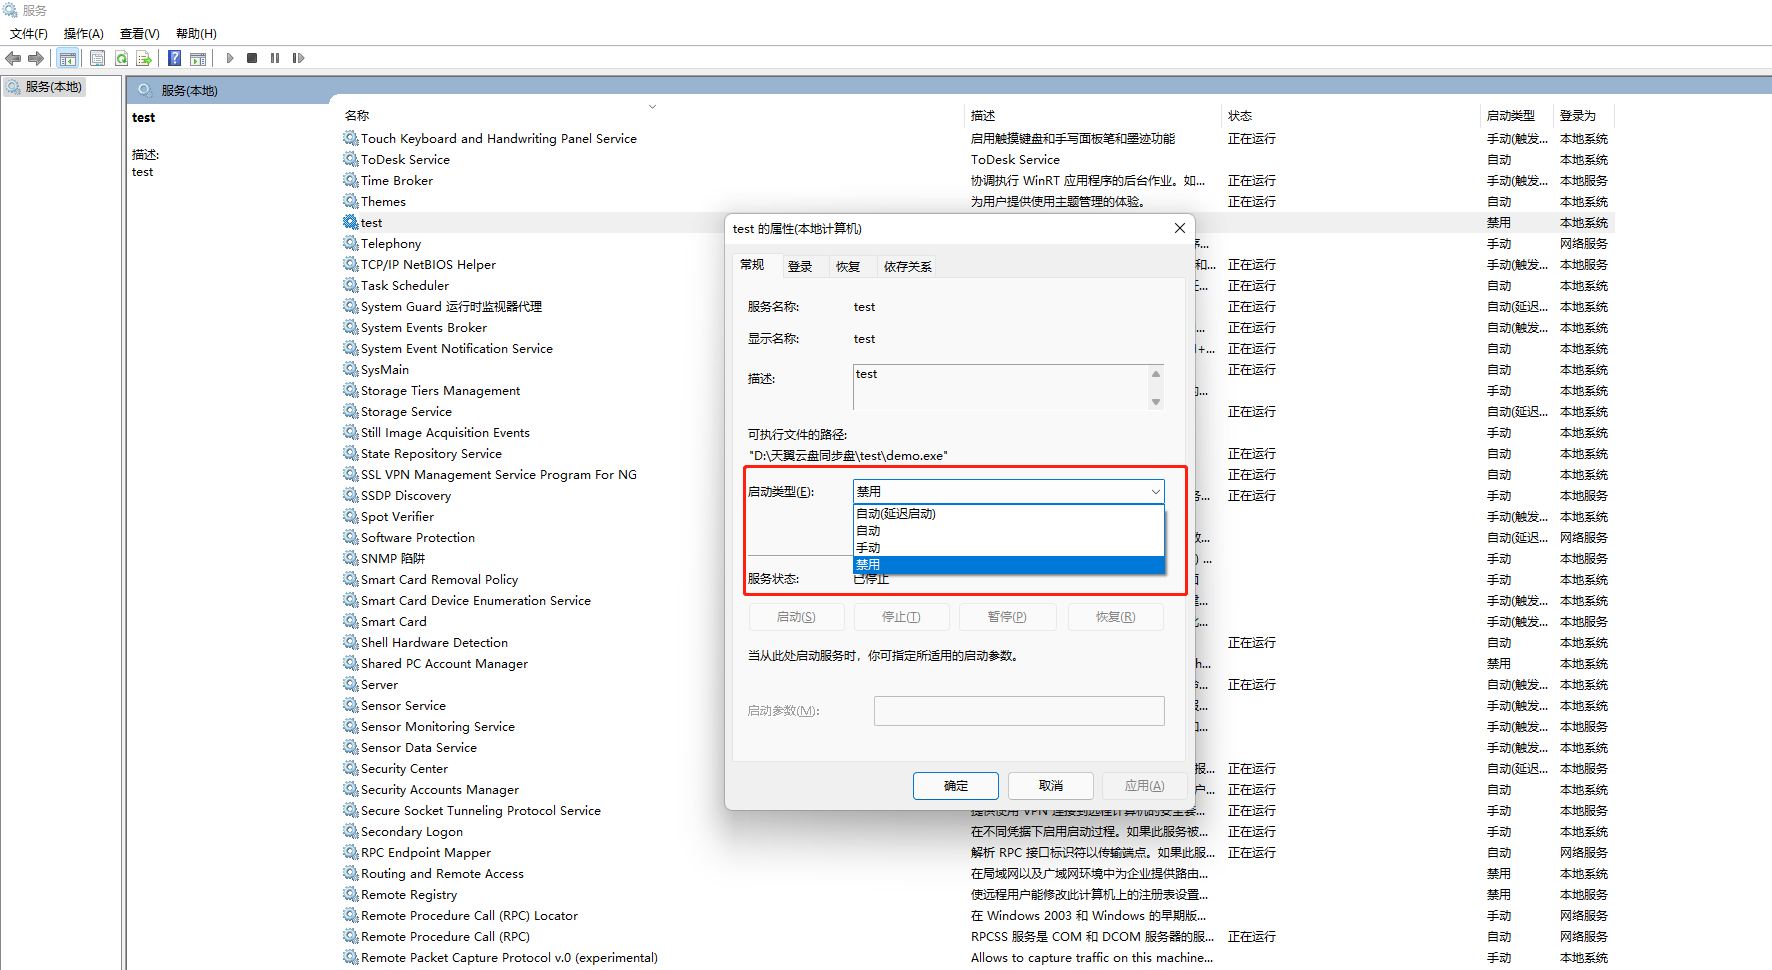Click the 启动参数 input field

tap(1018, 710)
